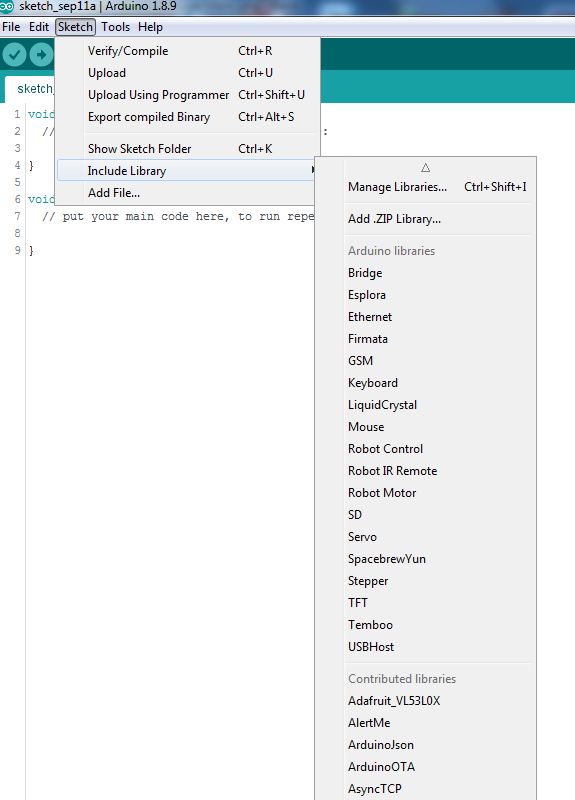575x800 pixels.
Task: Expand Include Library submenu arrow
Action: pos(312,170)
